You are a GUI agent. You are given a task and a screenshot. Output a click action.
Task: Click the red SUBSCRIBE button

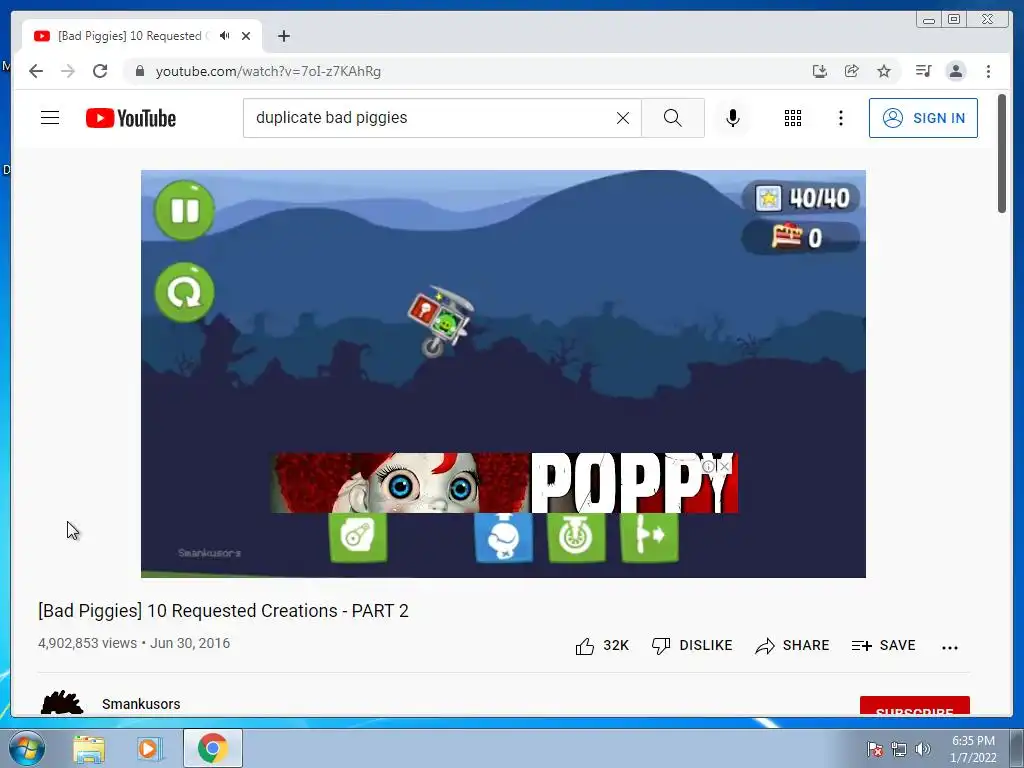coord(914,706)
